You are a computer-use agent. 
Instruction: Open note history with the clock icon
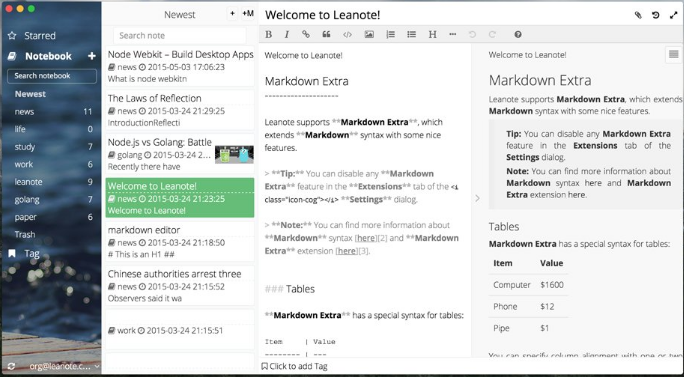[656, 15]
